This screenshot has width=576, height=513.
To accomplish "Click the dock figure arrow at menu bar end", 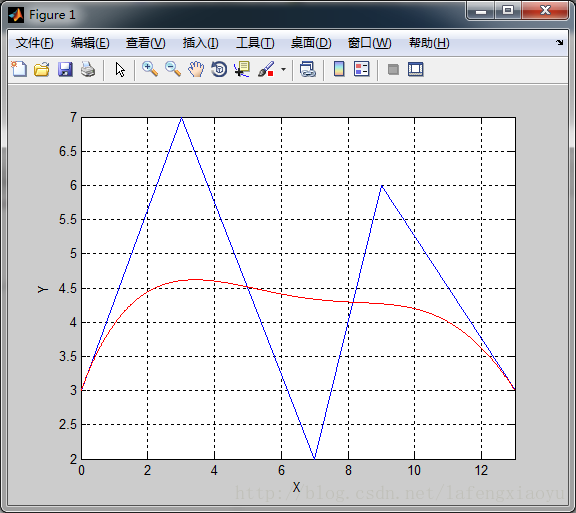I will (559, 43).
